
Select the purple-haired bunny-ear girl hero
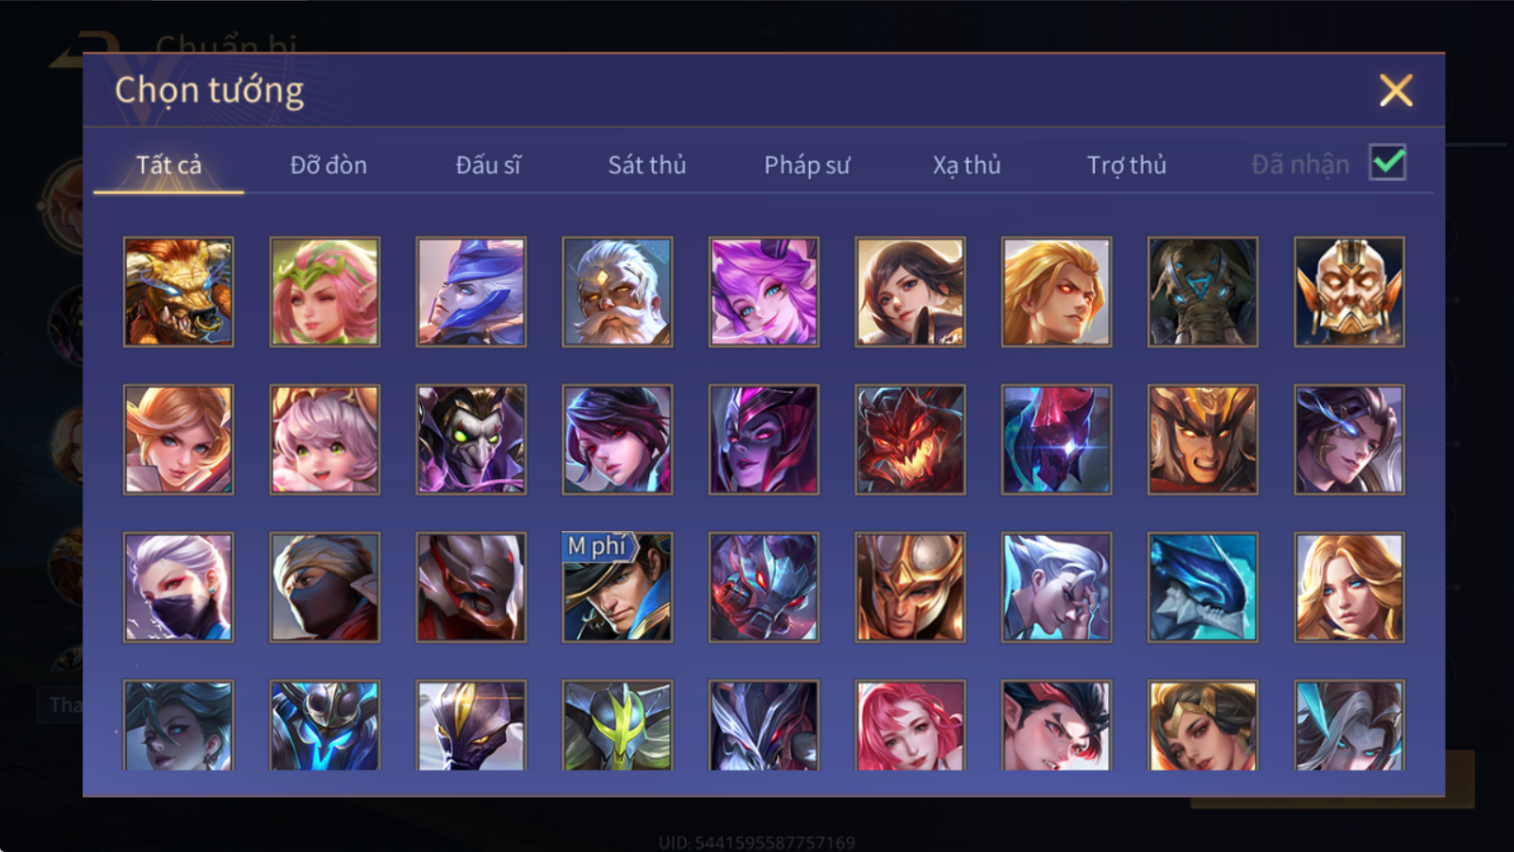click(764, 292)
